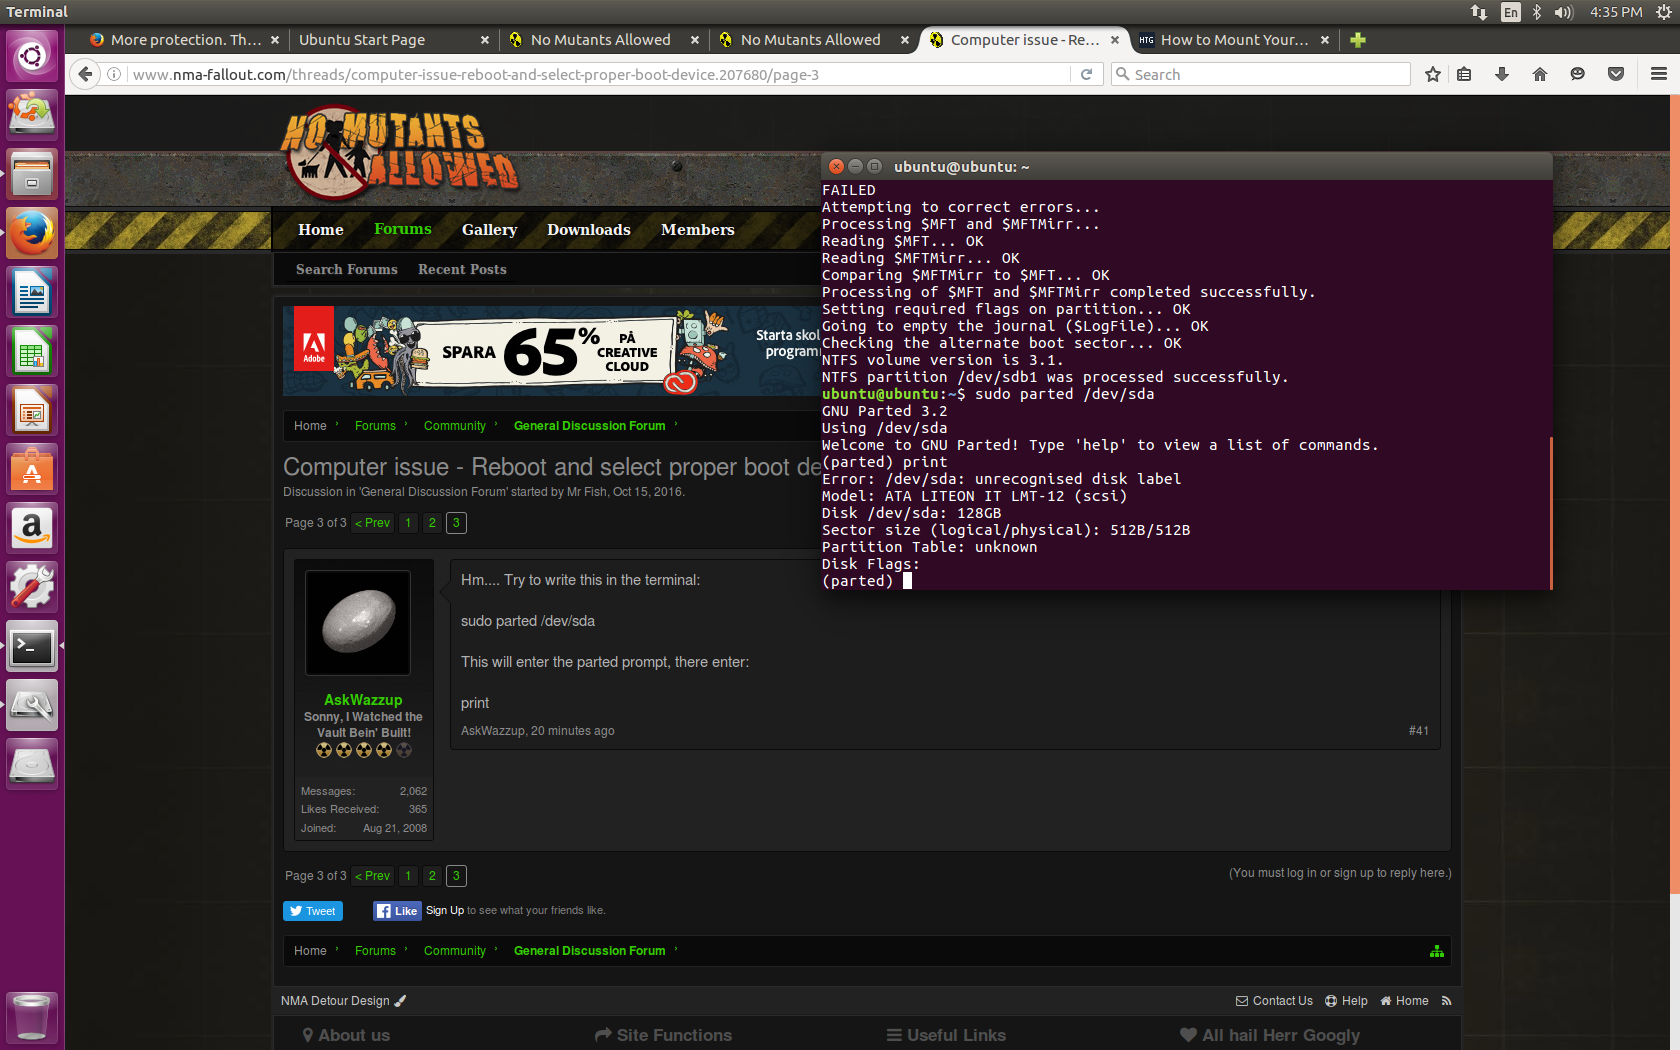Switch to the 'More protection' tab

(x=184, y=40)
